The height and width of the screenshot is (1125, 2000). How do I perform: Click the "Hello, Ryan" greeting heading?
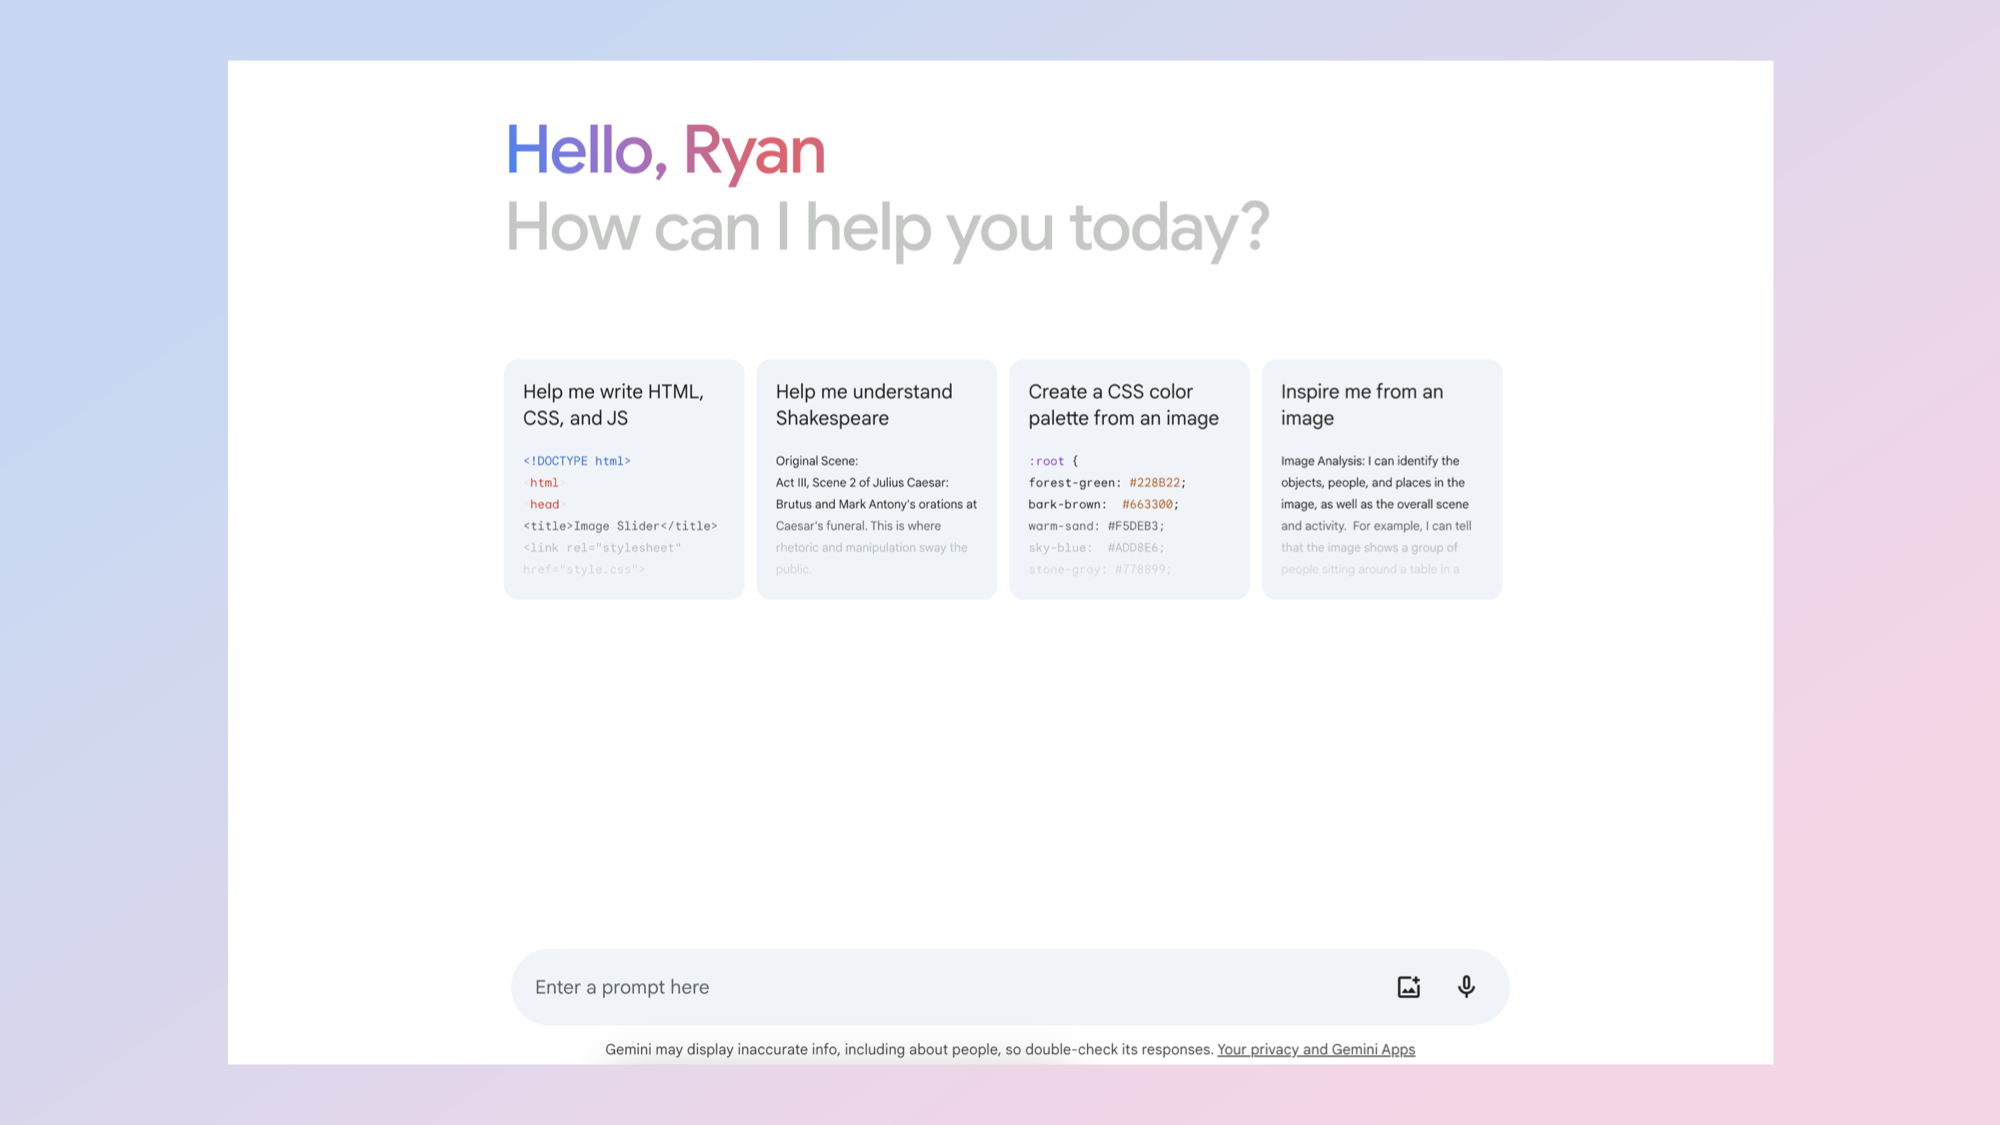pos(665,152)
